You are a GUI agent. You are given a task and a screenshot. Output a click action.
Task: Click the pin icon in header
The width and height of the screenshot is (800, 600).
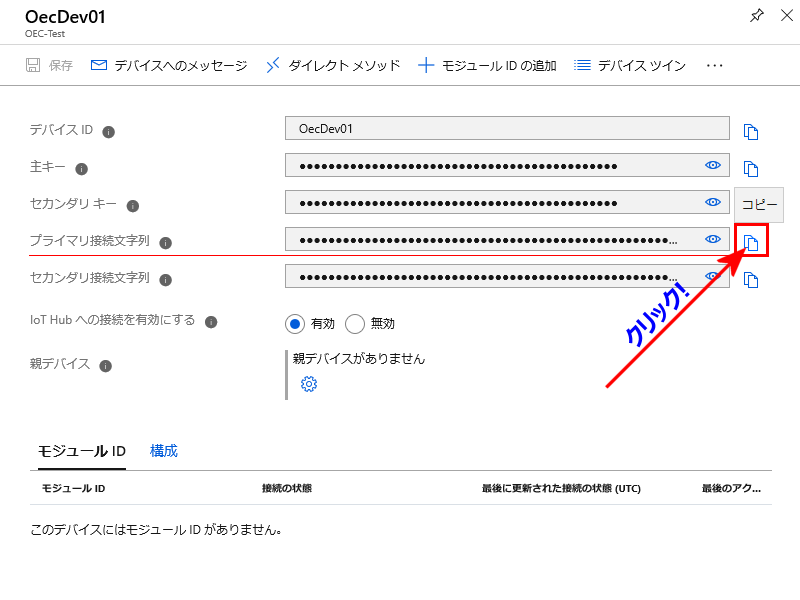click(757, 16)
